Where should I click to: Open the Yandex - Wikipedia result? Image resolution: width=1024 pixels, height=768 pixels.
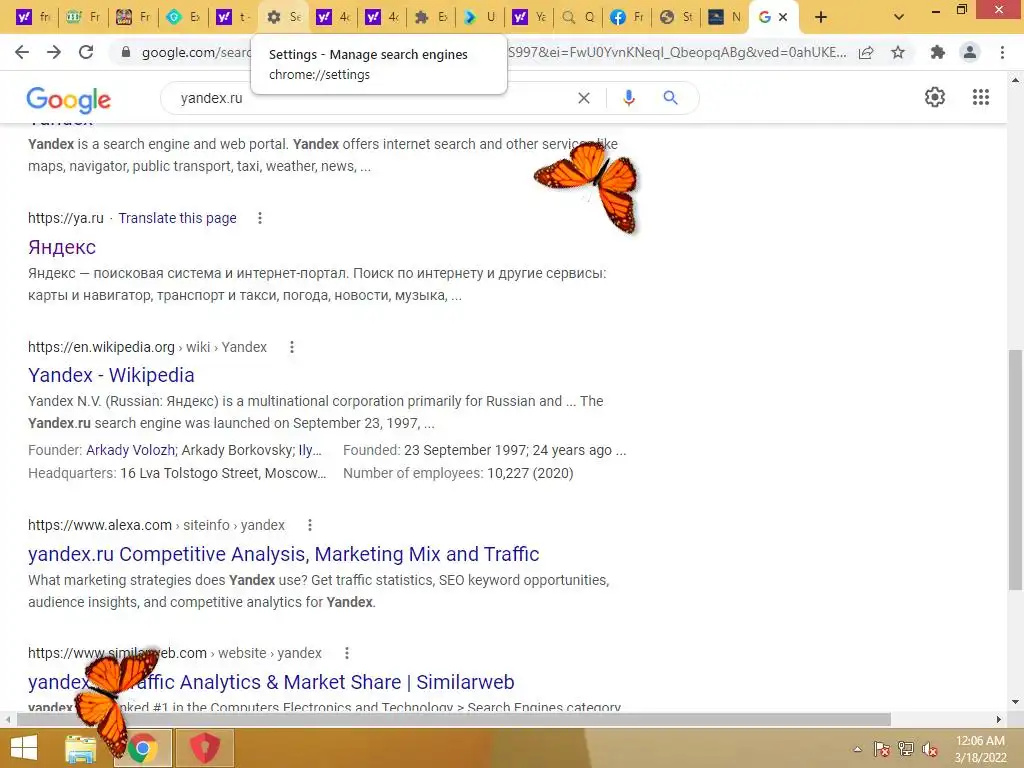[111, 375]
